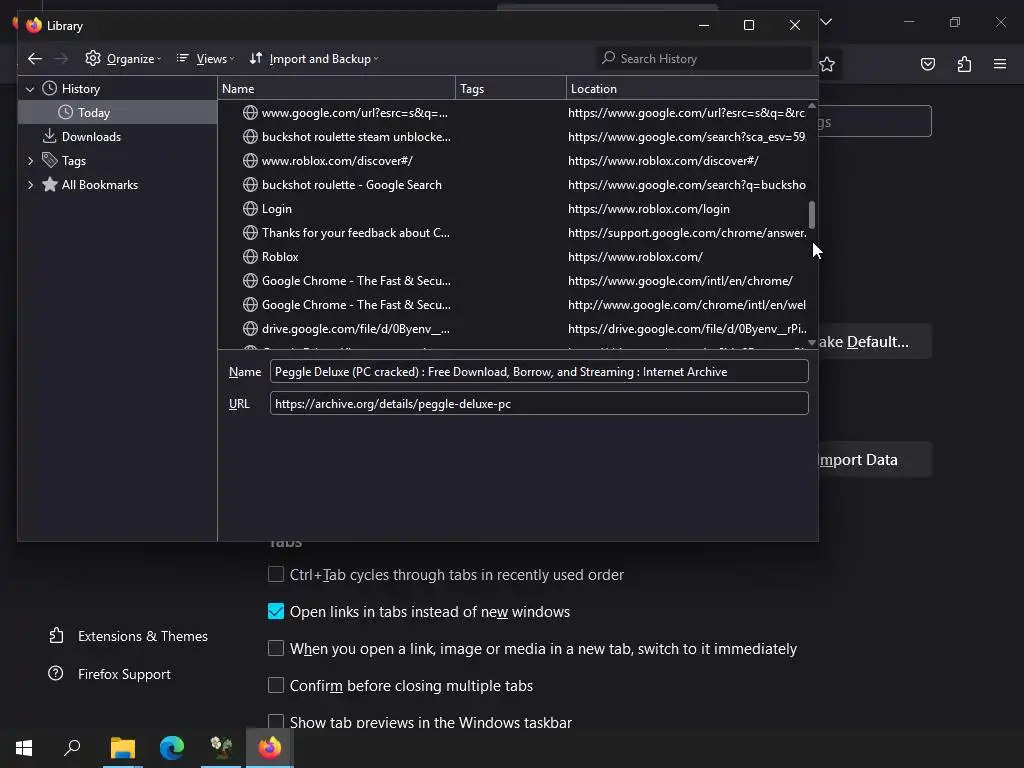Click globe icon of drive.google.com entry

(250, 328)
